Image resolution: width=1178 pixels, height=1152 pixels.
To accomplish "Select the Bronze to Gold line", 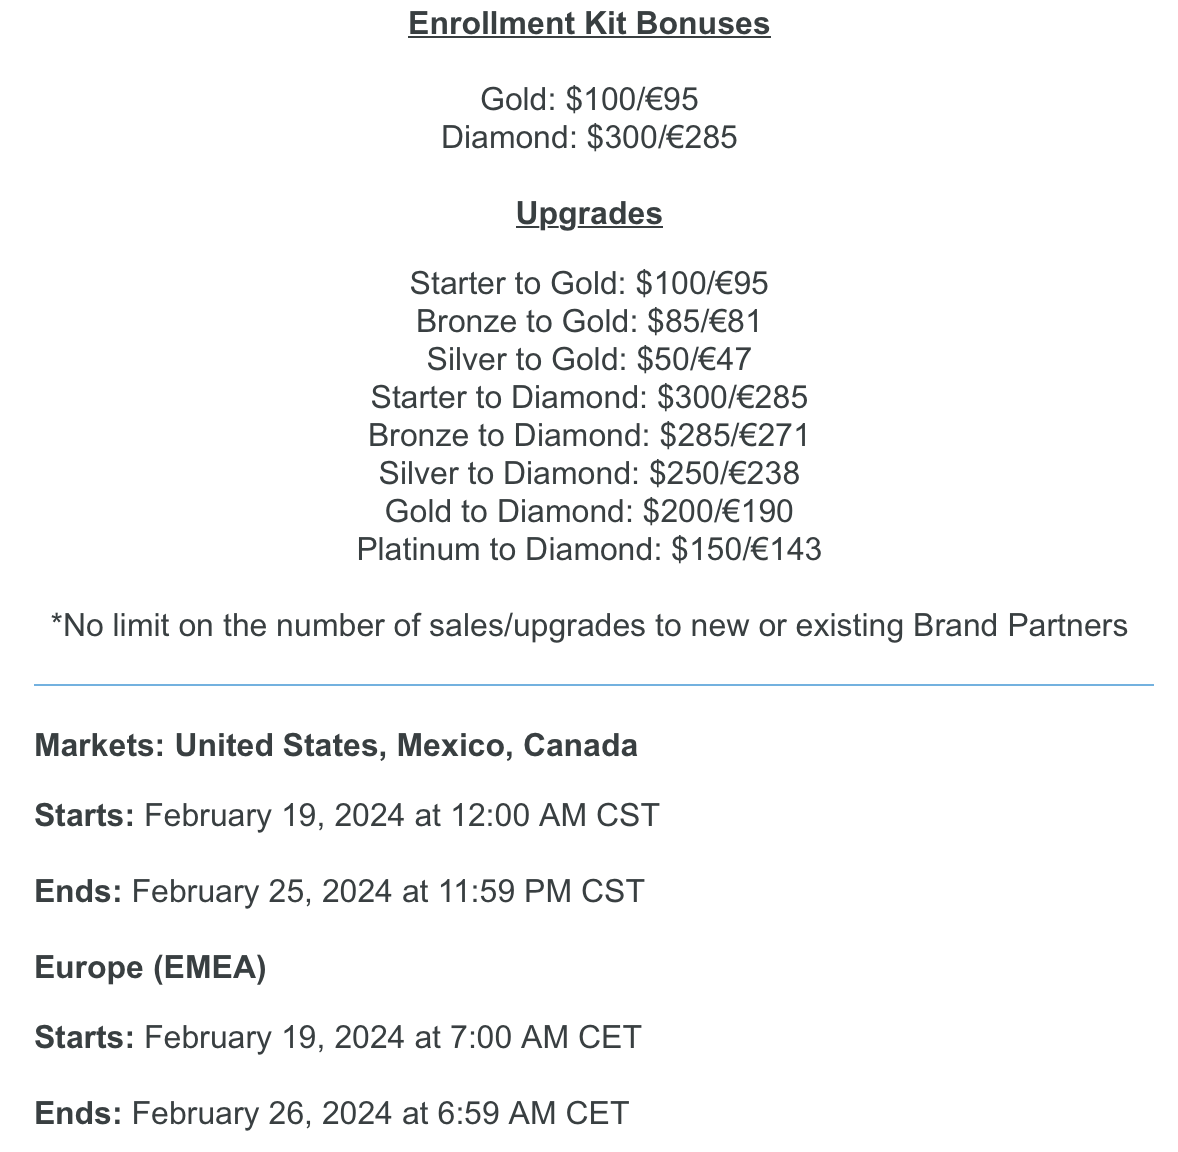I will (589, 321).
